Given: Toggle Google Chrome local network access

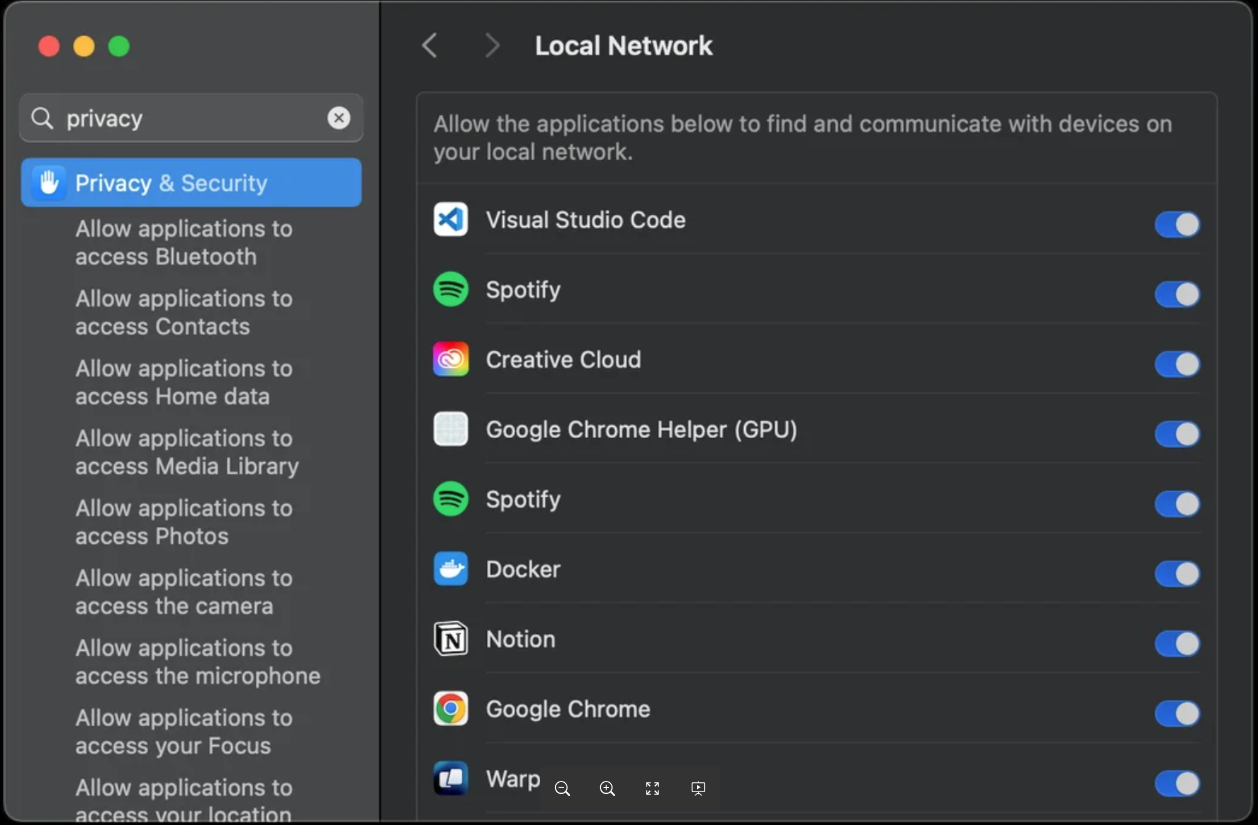Looking at the screenshot, I should [1177, 714].
